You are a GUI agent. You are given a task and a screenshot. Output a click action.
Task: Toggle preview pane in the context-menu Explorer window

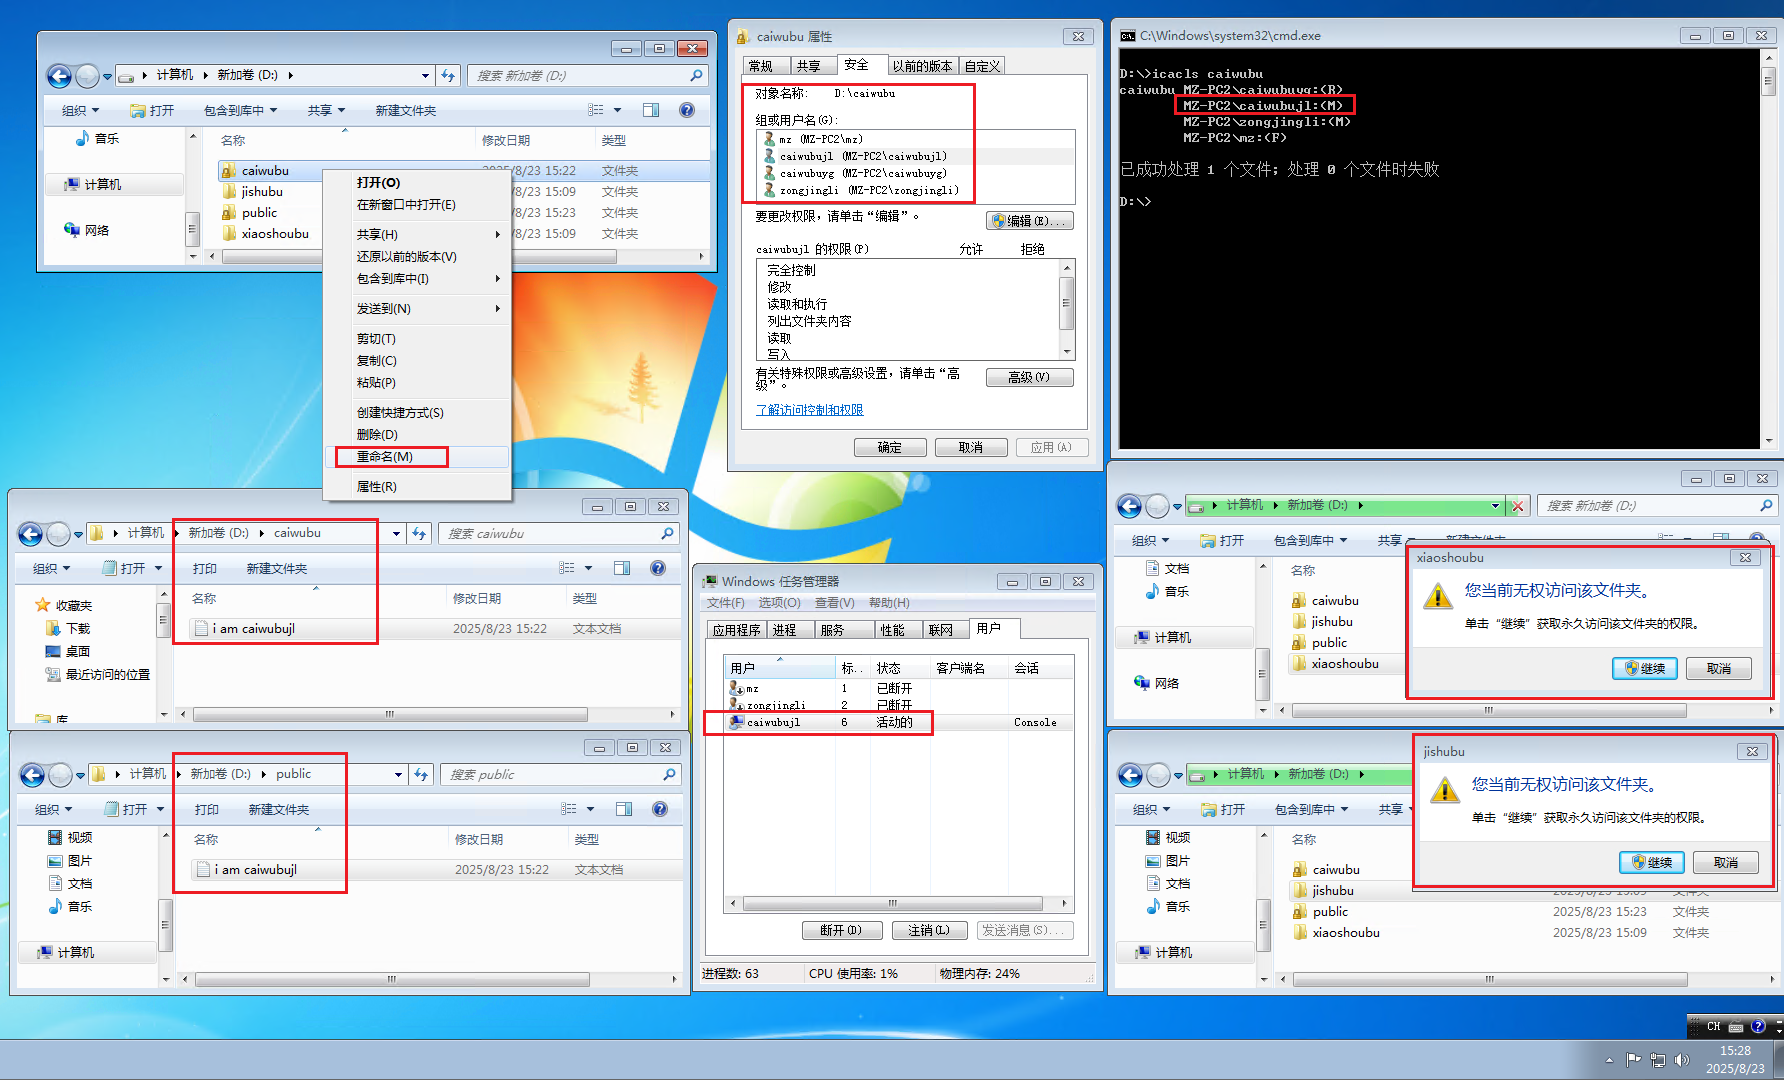pyautogui.click(x=651, y=110)
